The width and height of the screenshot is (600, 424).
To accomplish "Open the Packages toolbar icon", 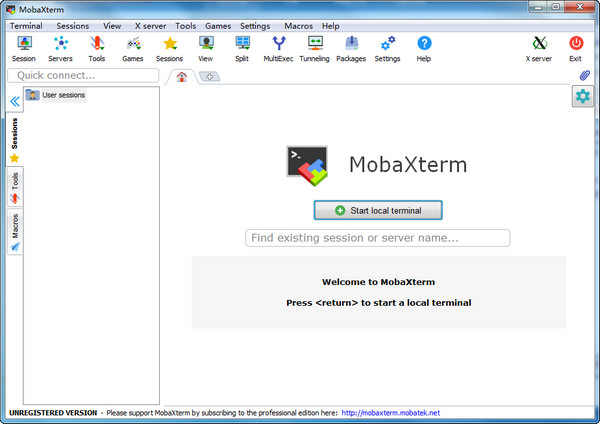I will coord(351,49).
